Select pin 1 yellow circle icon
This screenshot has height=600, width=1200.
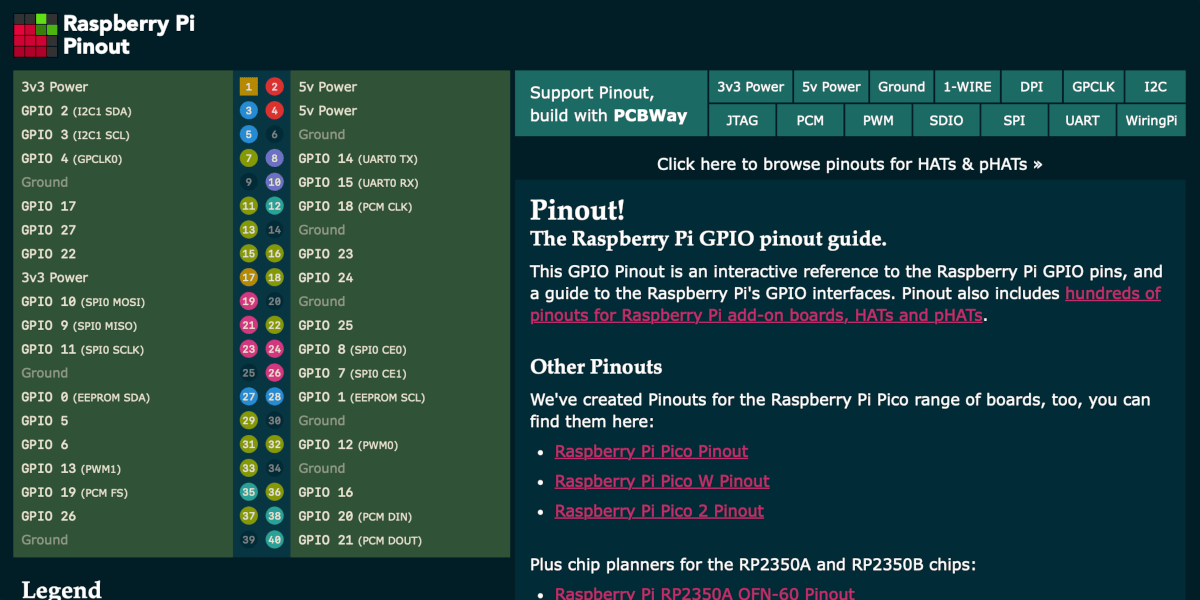(x=249, y=87)
